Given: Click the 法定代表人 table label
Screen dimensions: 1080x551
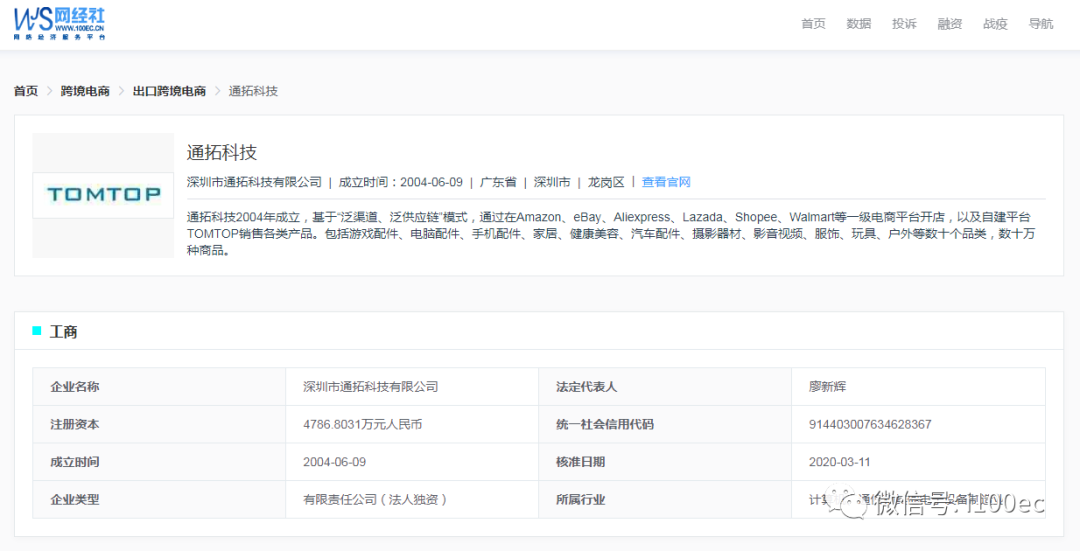Looking at the screenshot, I should coord(586,386).
